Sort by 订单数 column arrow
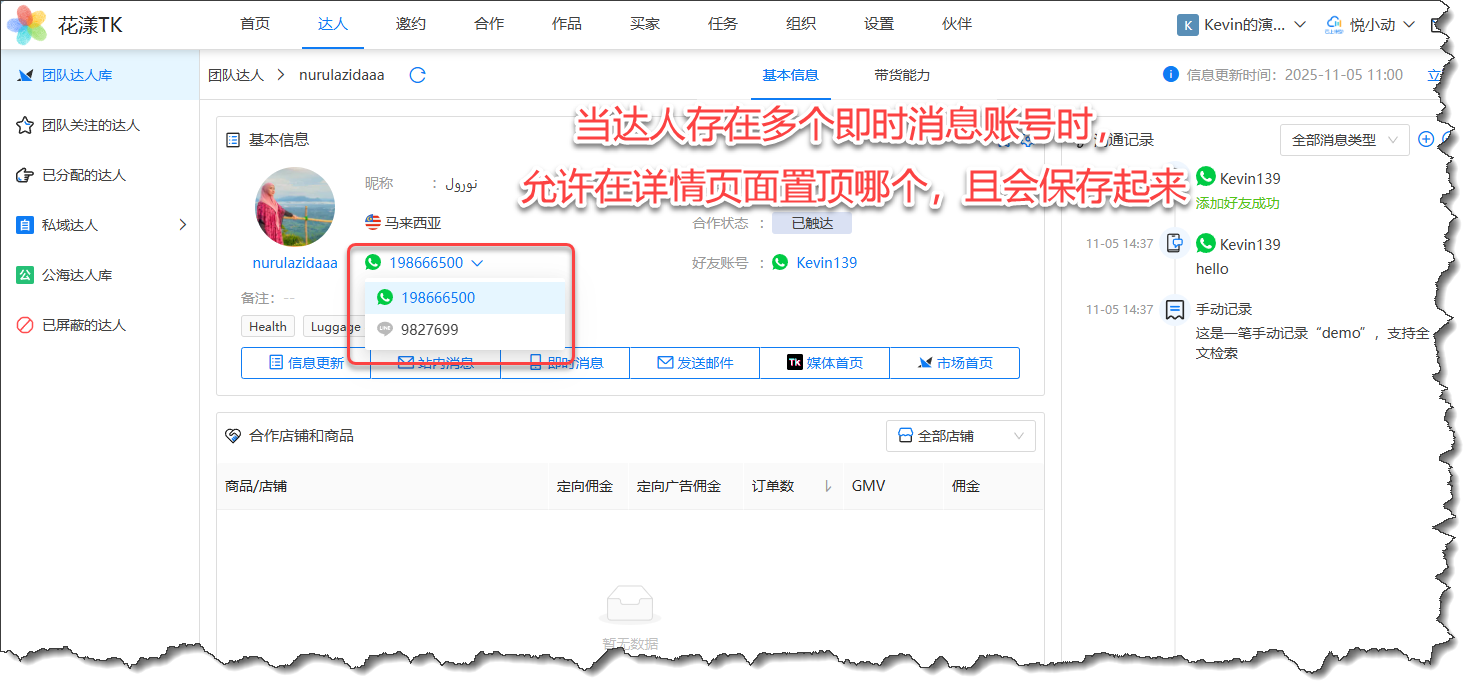This screenshot has height=693, width=1479. (x=828, y=487)
